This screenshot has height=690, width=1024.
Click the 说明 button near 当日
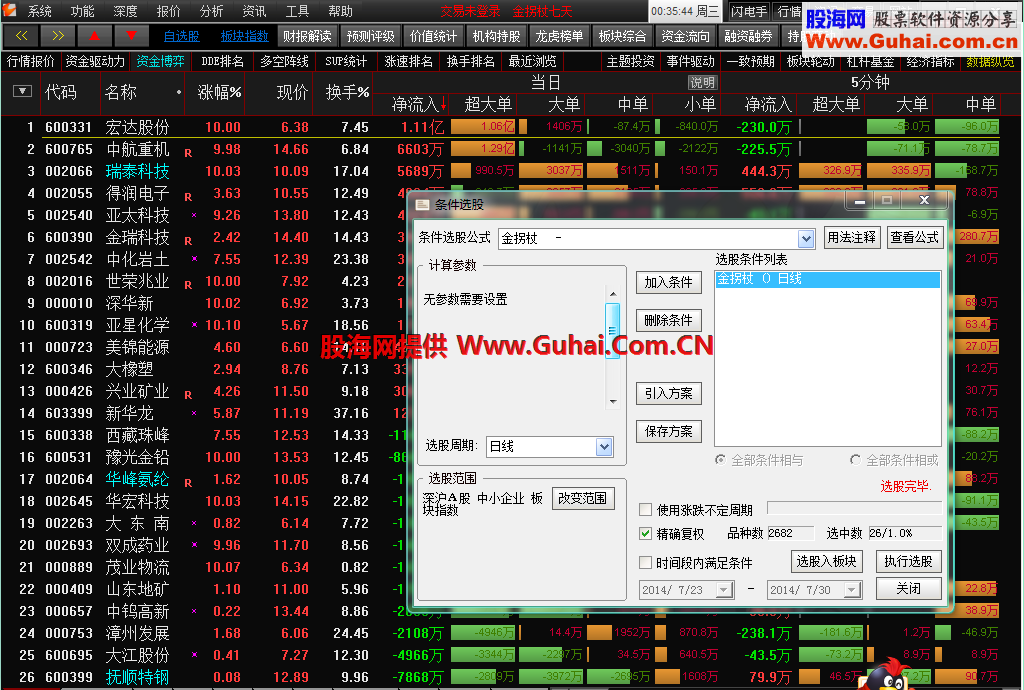tap(702, 83)
